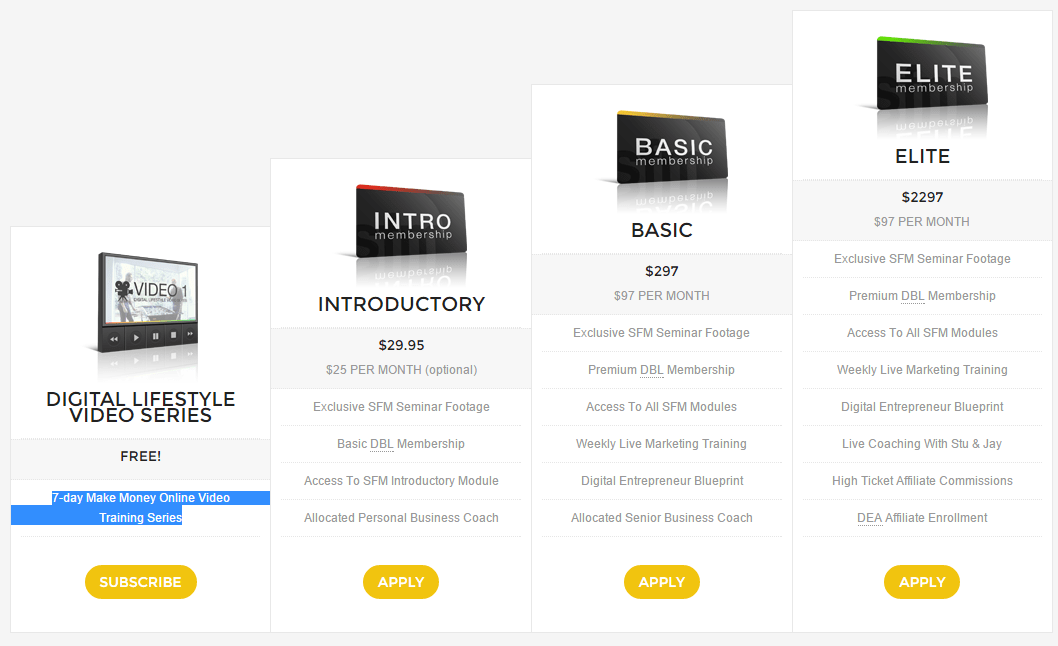Click 'Access To All SFM Modules' in Elite plan
Screen dimensions: 1058x646
pyautogui.click(x=922, y=333)
